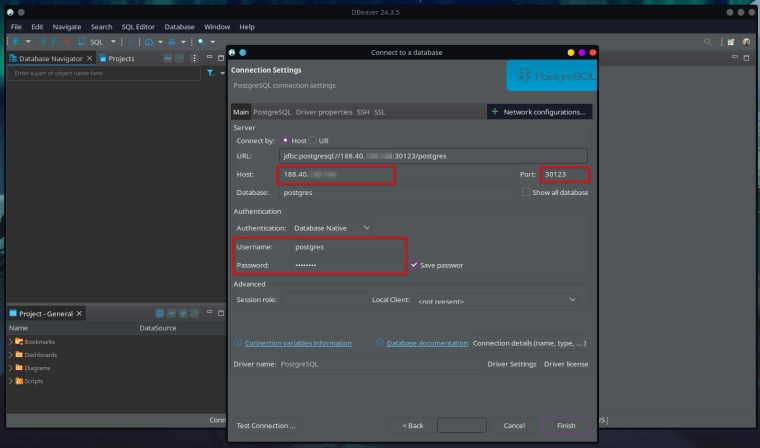Click the Network configurations button

pyautogui.click(x=539, y=112)
